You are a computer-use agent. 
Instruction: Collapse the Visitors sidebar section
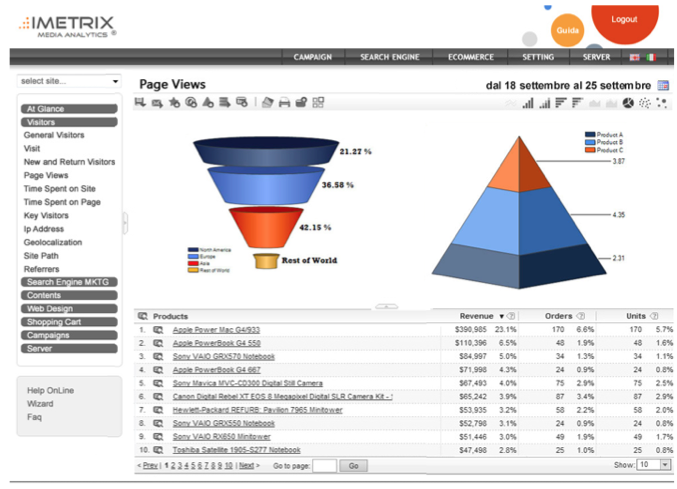pos(69,122)
